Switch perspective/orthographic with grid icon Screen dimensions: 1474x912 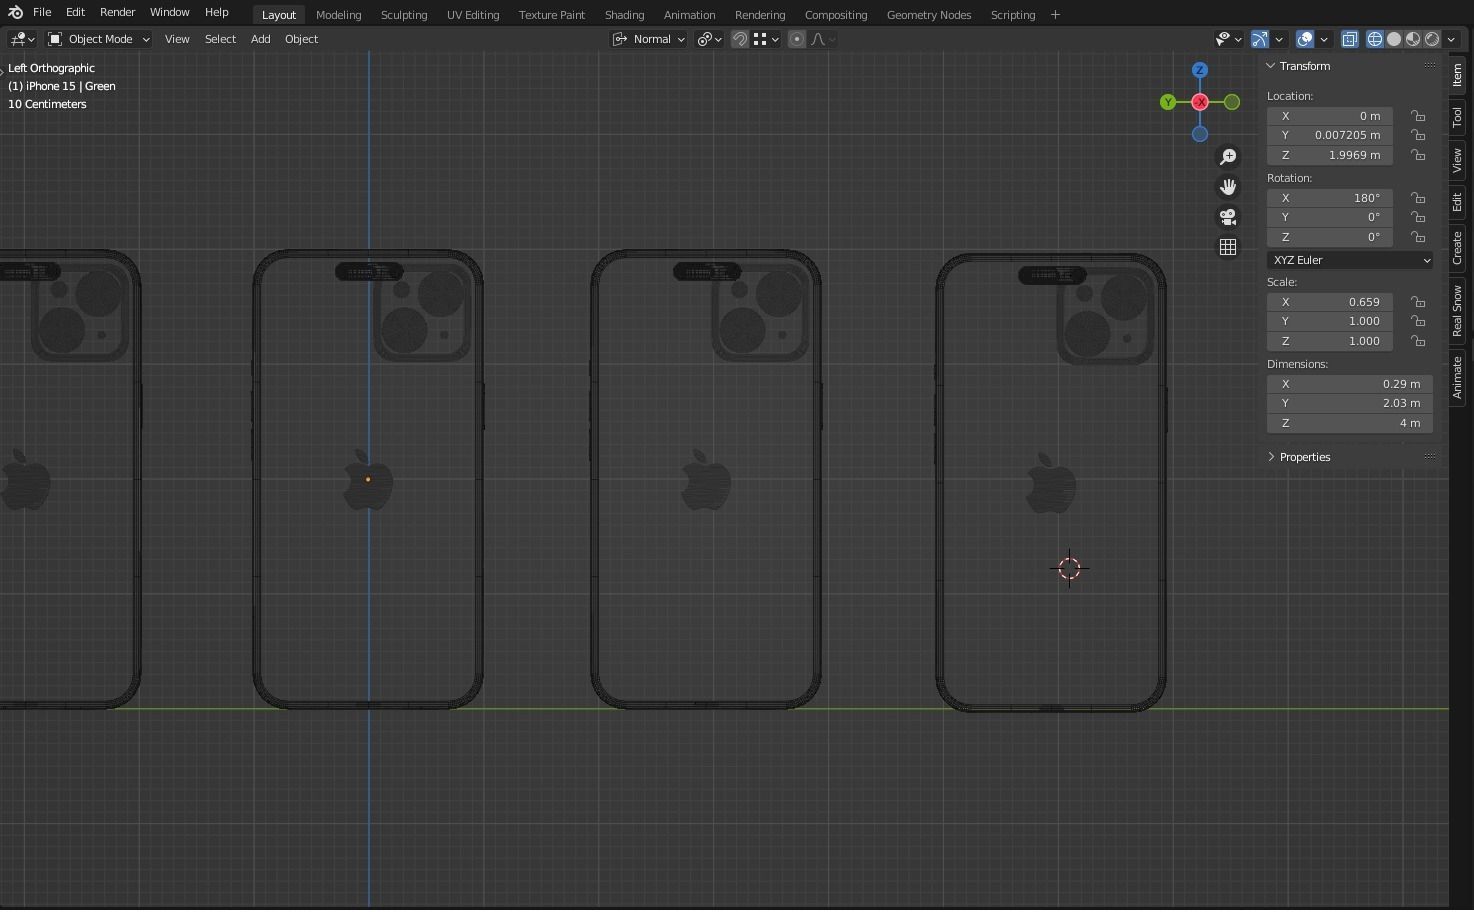click(1228, 247)
